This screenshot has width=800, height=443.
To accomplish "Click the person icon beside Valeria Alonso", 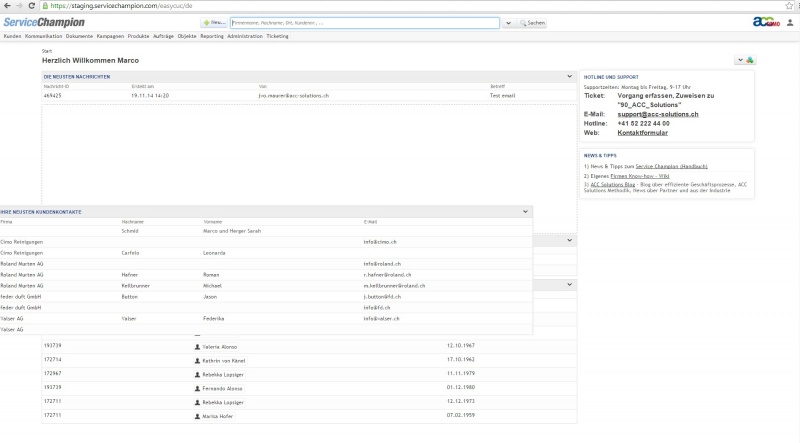I will tap(197, 347).
